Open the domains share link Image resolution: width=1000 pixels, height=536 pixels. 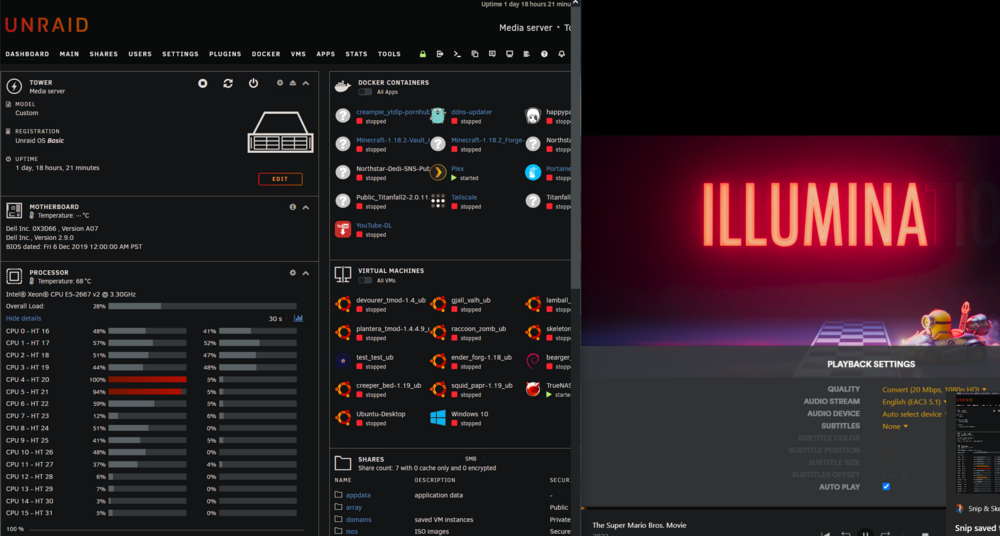pos(358,519)
